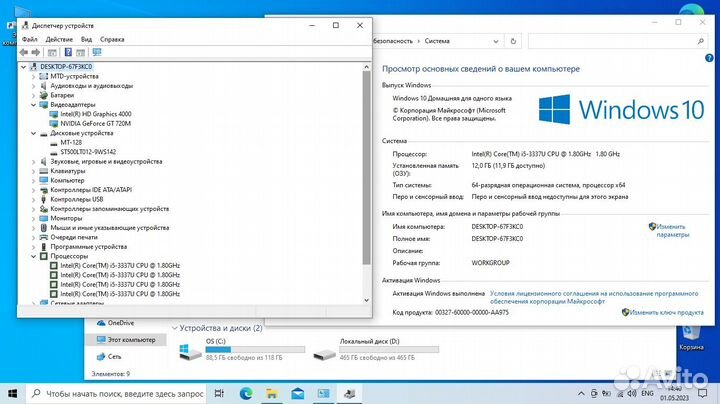
Task: Click the Очереди печати printer icon
Action: click(44, 237)
